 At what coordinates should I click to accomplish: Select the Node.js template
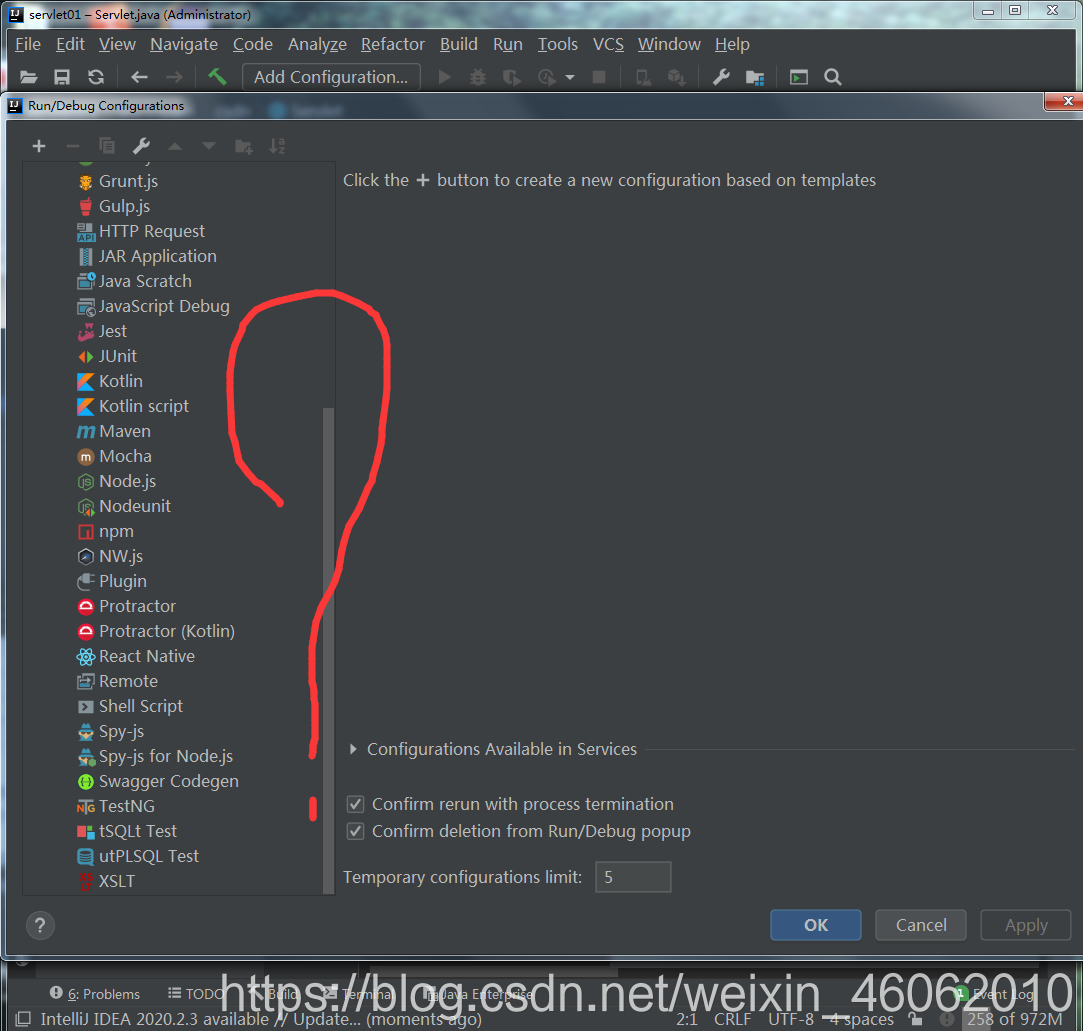(x=128, y=481)
